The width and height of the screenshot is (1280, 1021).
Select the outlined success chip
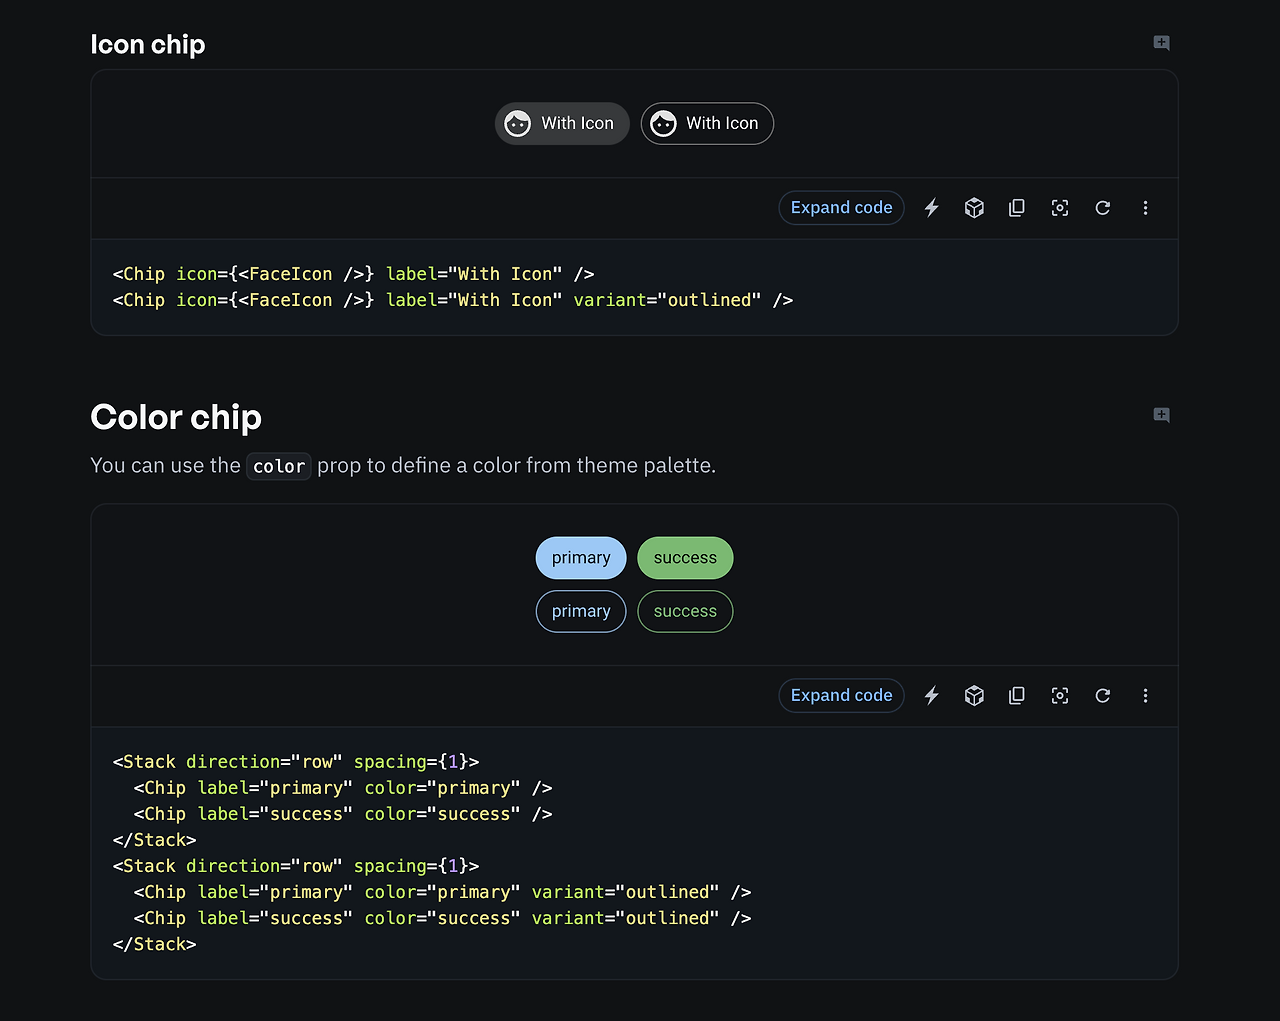(685, 612)
